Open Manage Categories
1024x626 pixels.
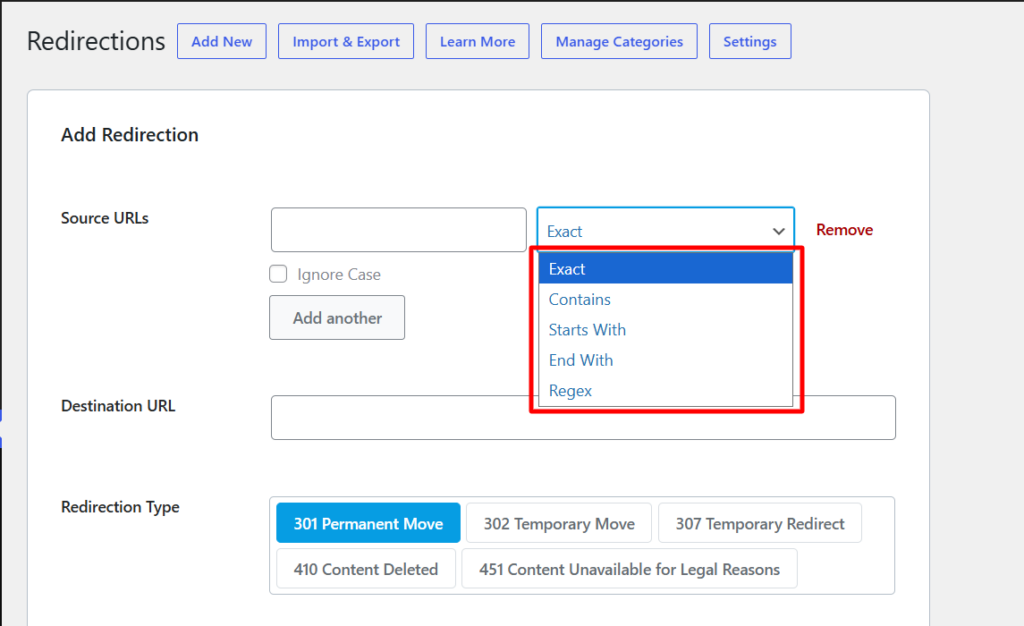619,41
